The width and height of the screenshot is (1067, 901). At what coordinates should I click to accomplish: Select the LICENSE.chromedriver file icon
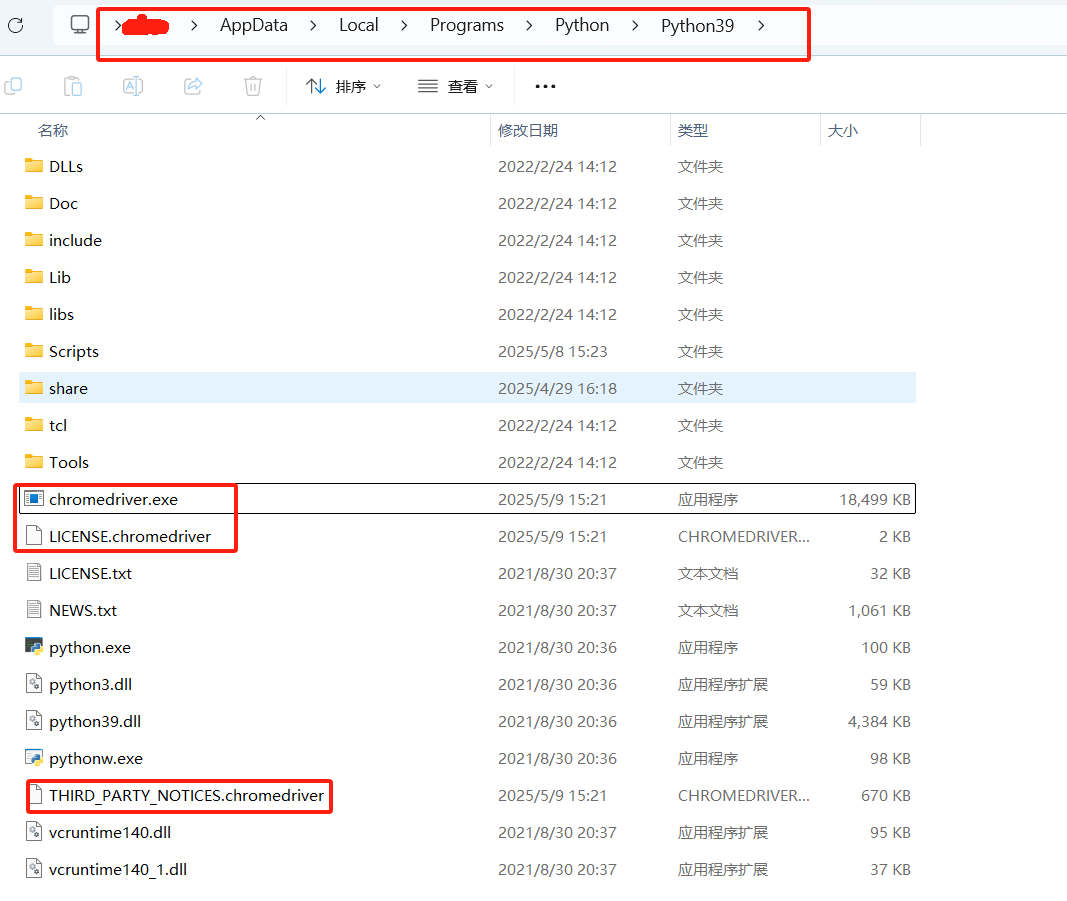coord(34,536)
